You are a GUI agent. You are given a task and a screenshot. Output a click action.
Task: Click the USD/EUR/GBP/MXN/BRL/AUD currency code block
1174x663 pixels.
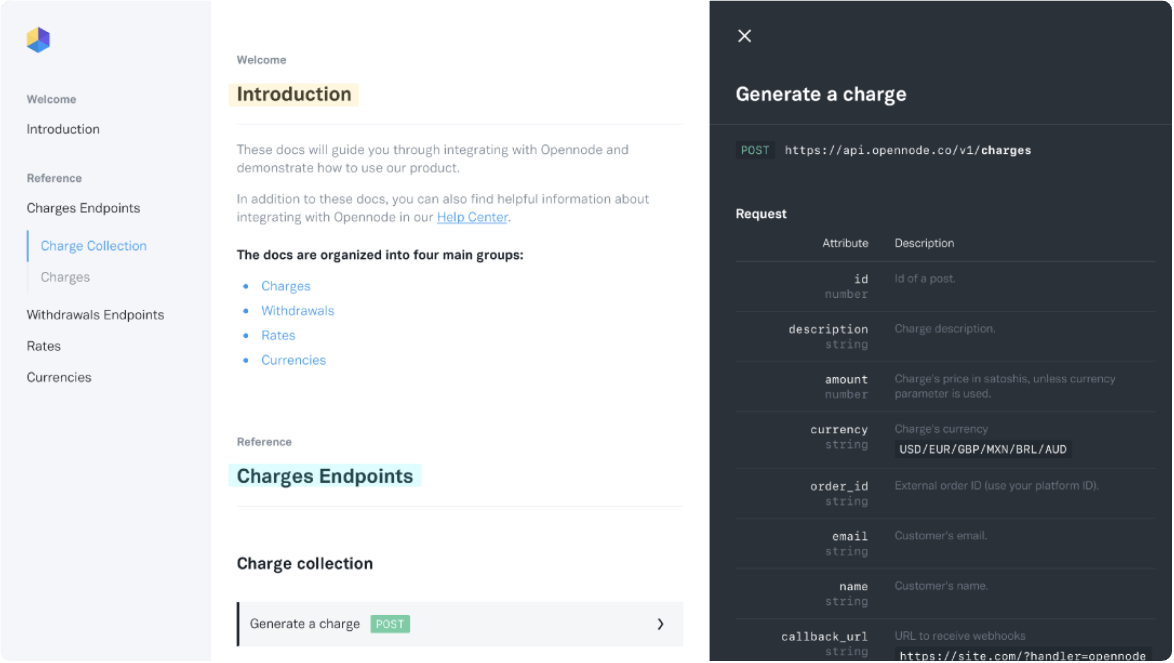(x=982, y=450)
